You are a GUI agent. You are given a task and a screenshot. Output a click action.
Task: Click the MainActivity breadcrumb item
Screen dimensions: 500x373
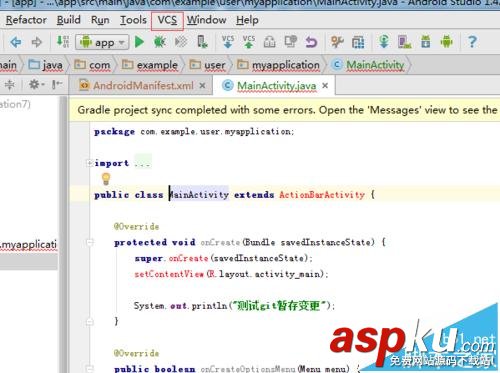(368, 65)
